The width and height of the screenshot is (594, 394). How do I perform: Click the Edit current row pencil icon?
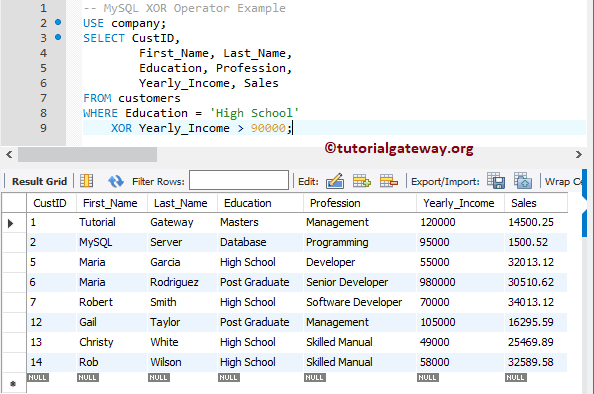pos(335,181)
